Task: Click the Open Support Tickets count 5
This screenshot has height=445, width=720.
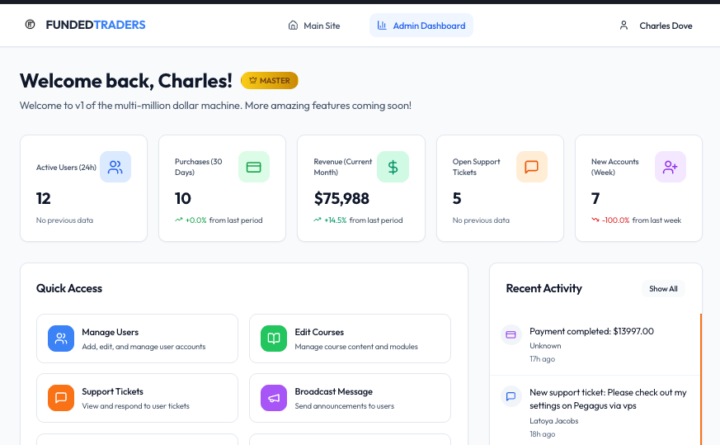Action: 457,198
